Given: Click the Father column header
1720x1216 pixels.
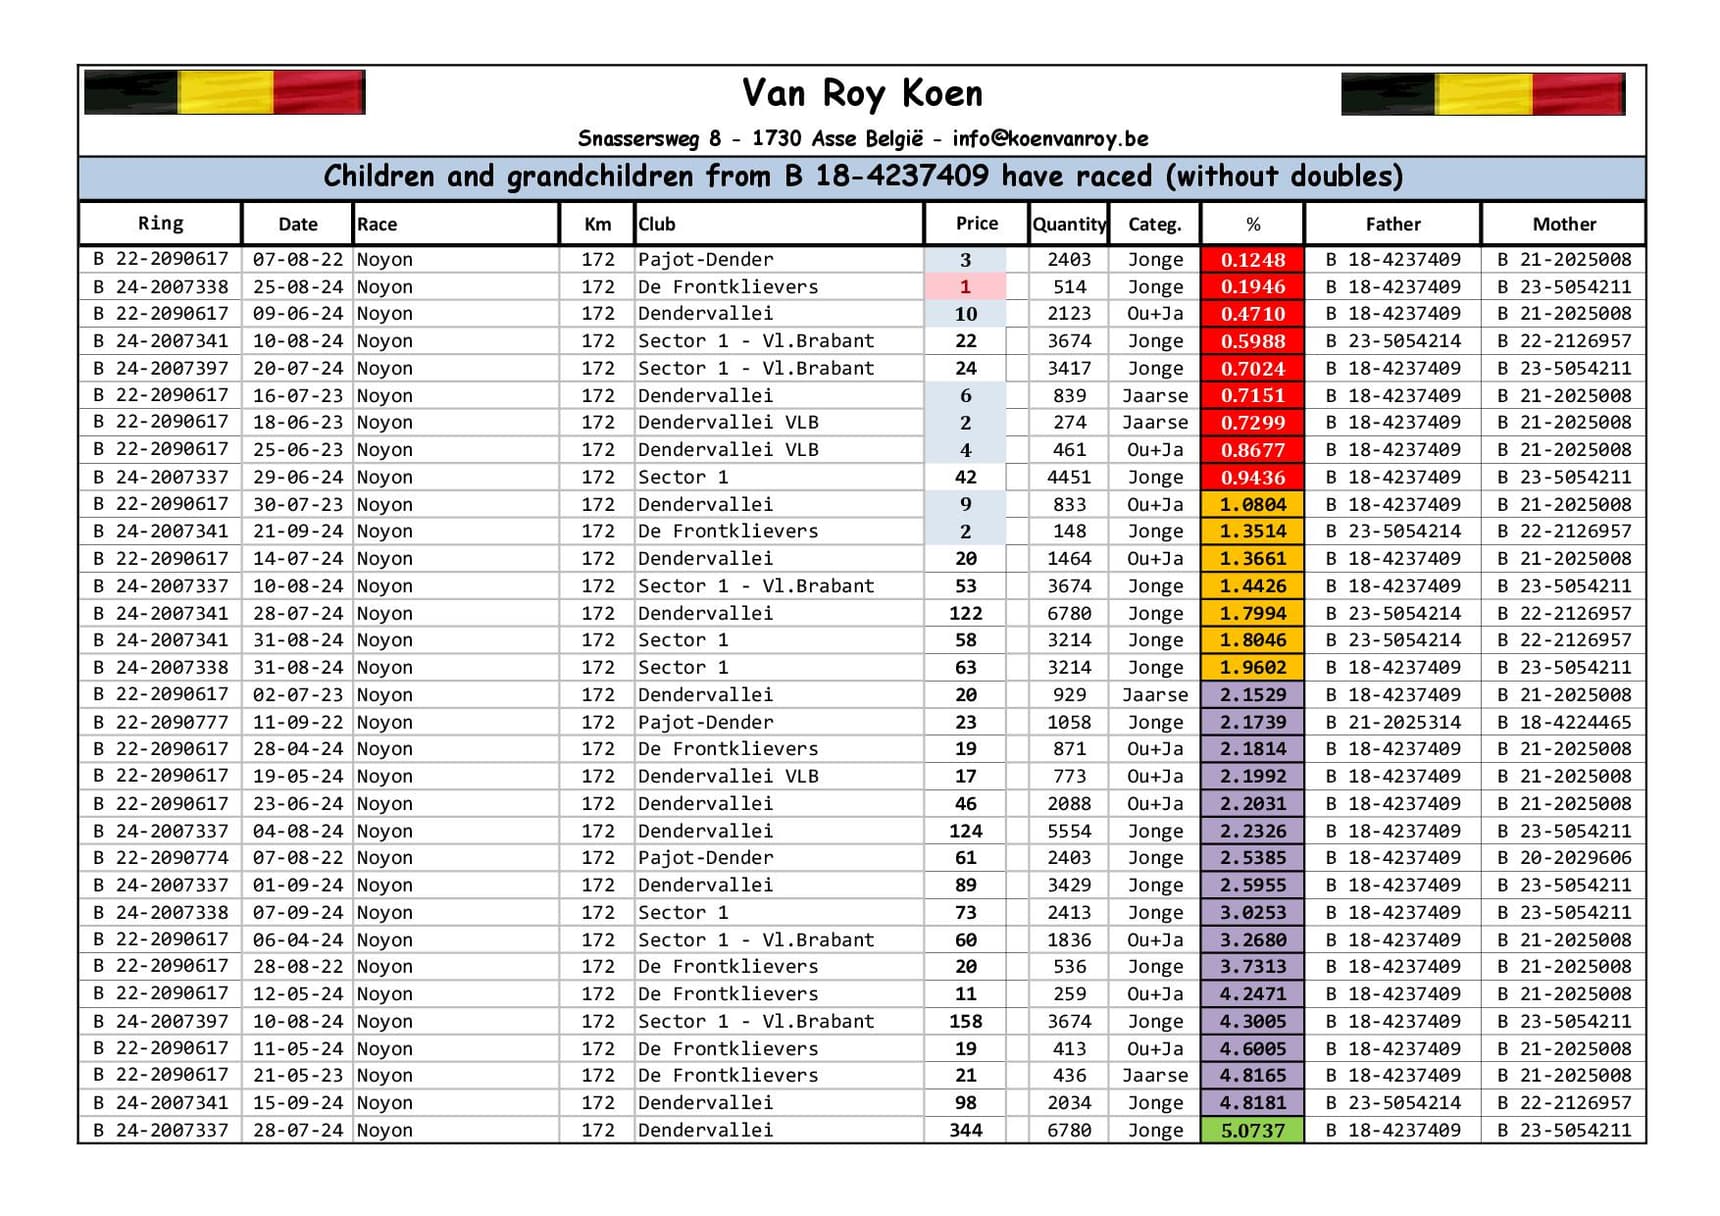Looking at the screenshot, I should pos(1392,225).
